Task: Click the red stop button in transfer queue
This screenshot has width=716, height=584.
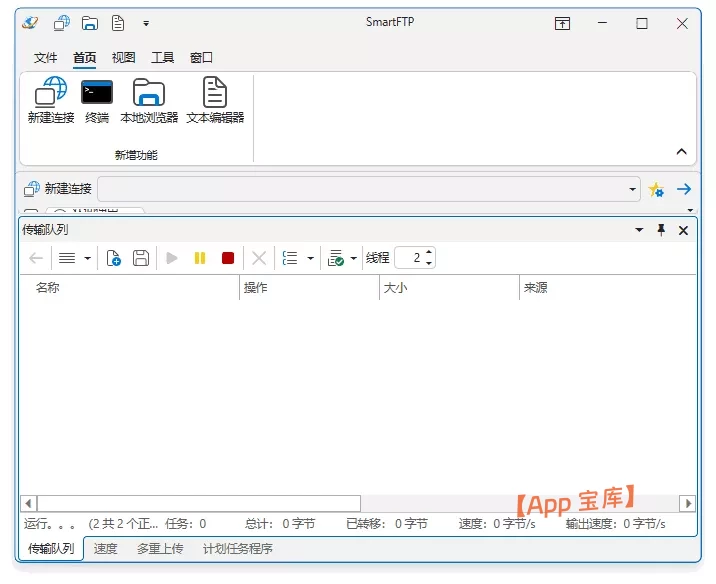Action: (228, 258)
